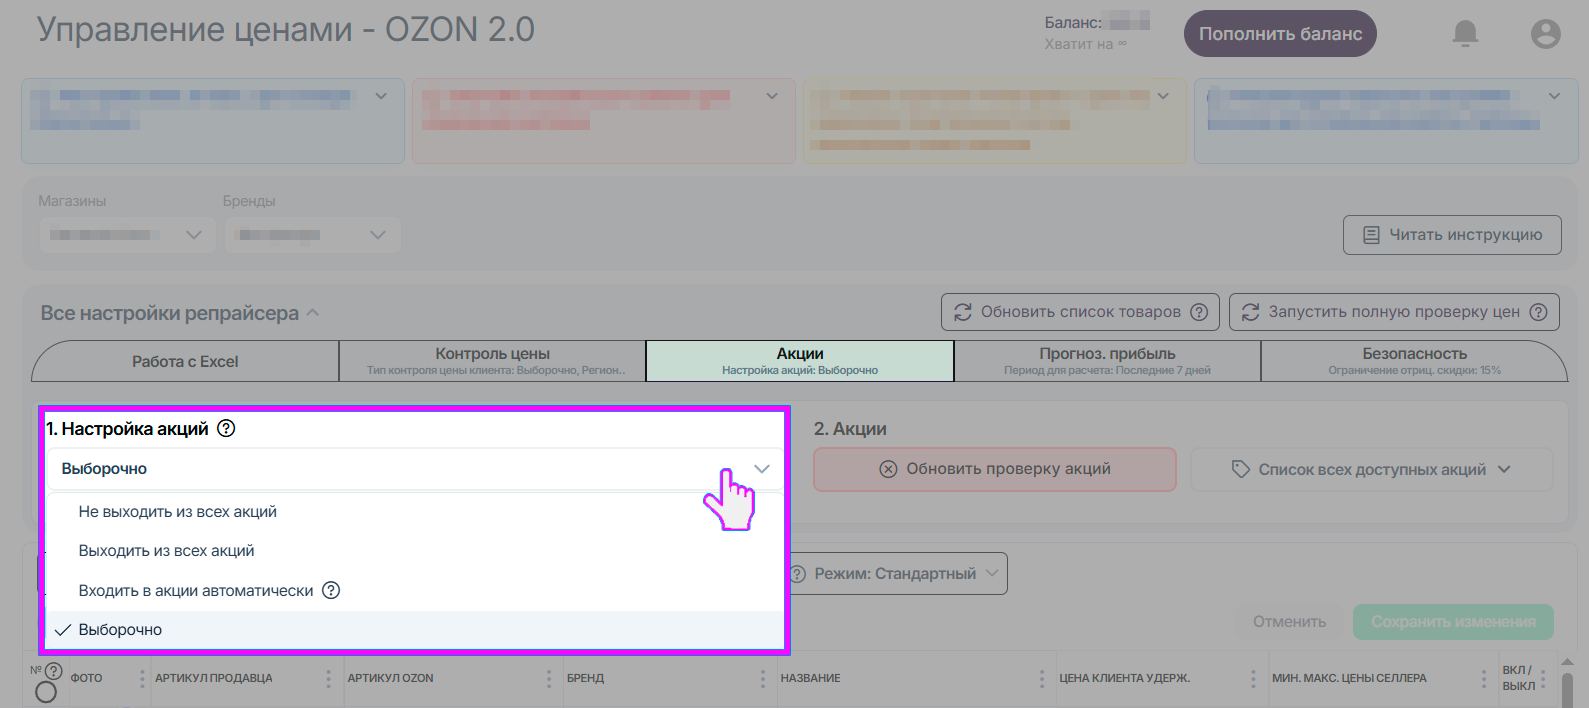Click Читать инструкцию button

coord(1452,235)
